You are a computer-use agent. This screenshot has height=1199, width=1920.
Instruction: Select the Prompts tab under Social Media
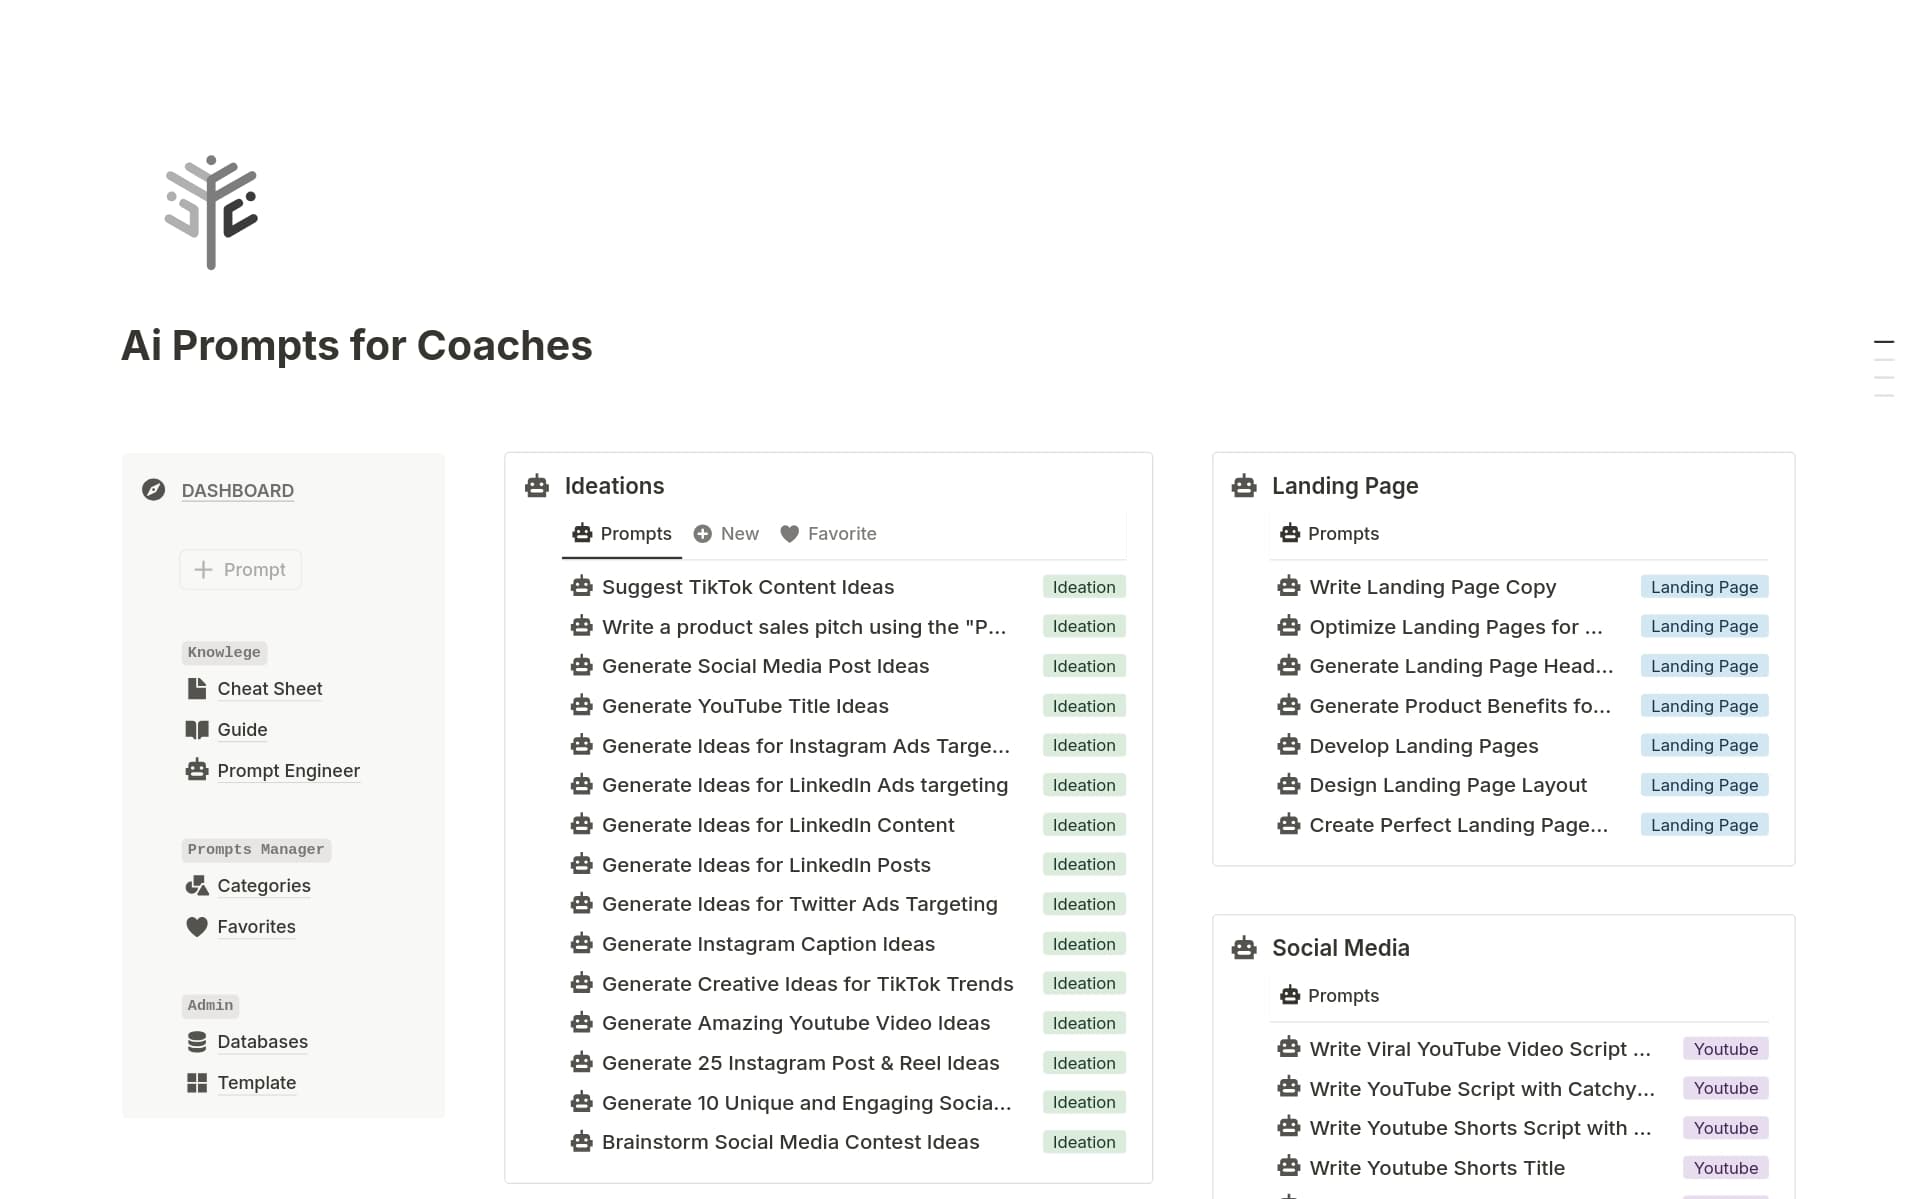[x=1330, y=996]
